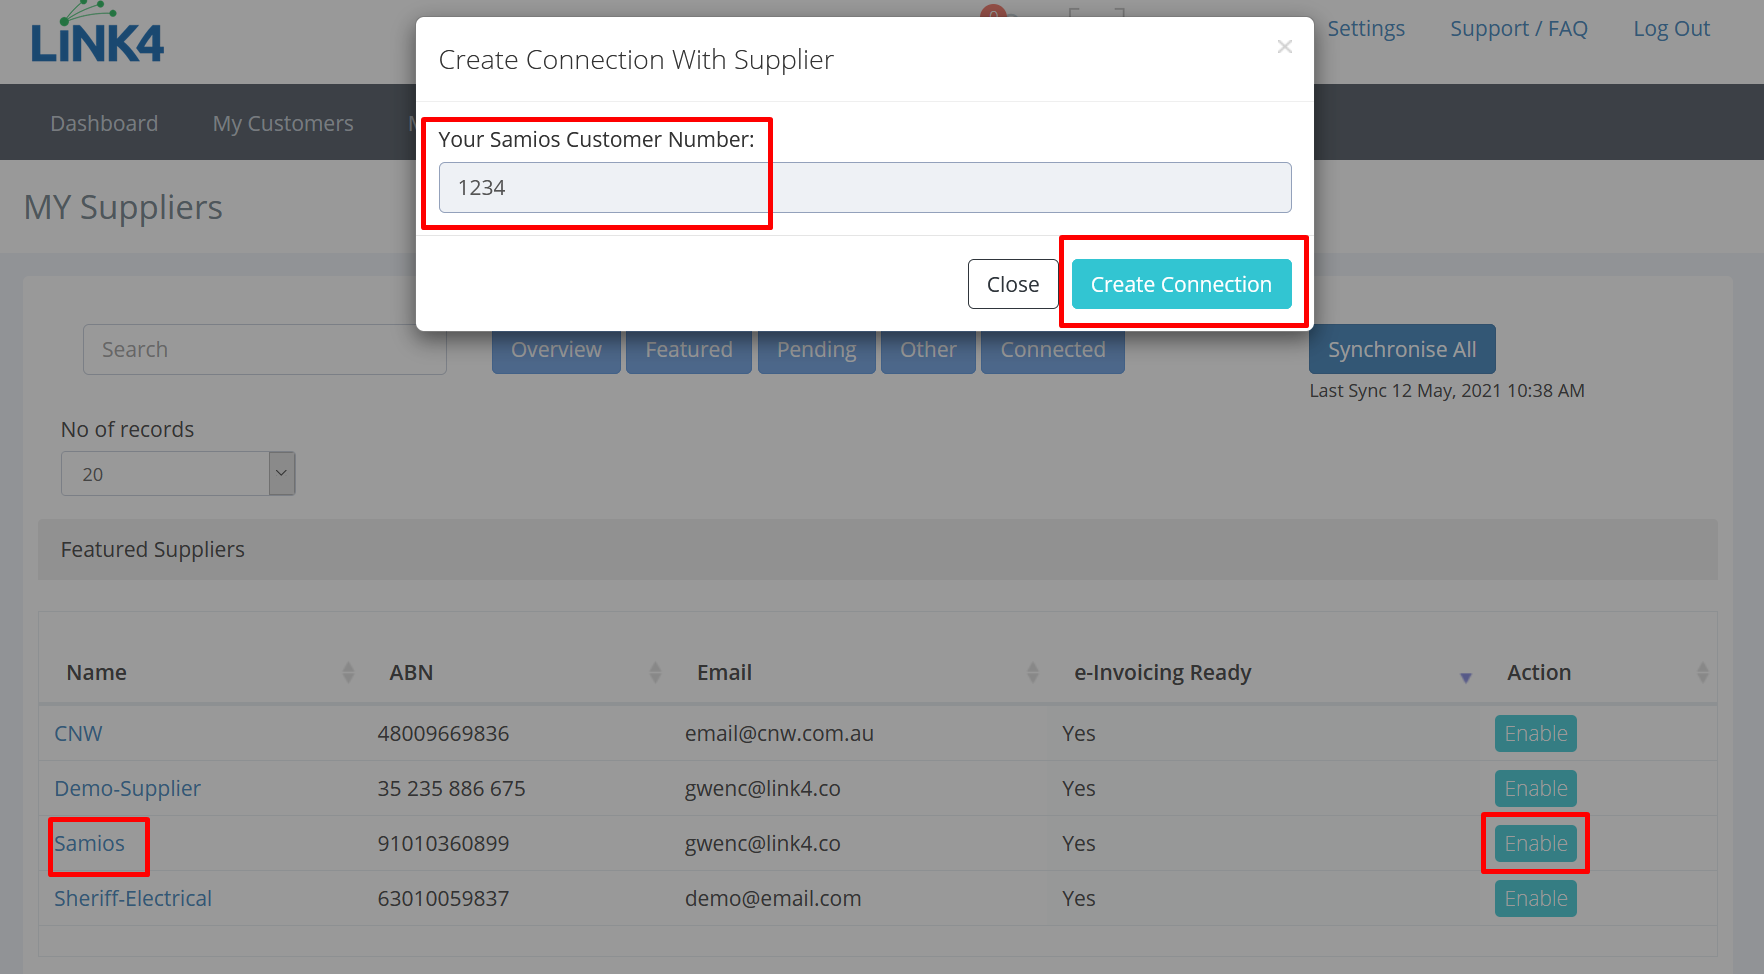Log Out of the account

pos(1671,29)
